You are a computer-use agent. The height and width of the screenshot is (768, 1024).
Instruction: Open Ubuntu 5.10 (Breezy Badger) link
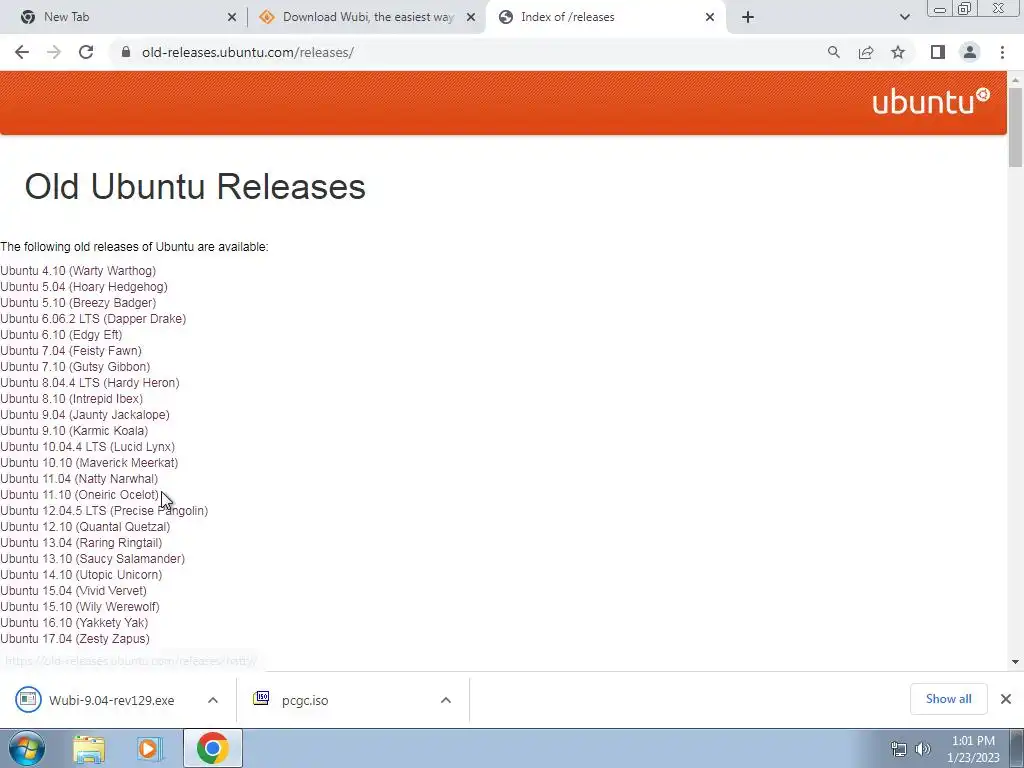click(78, 302)
